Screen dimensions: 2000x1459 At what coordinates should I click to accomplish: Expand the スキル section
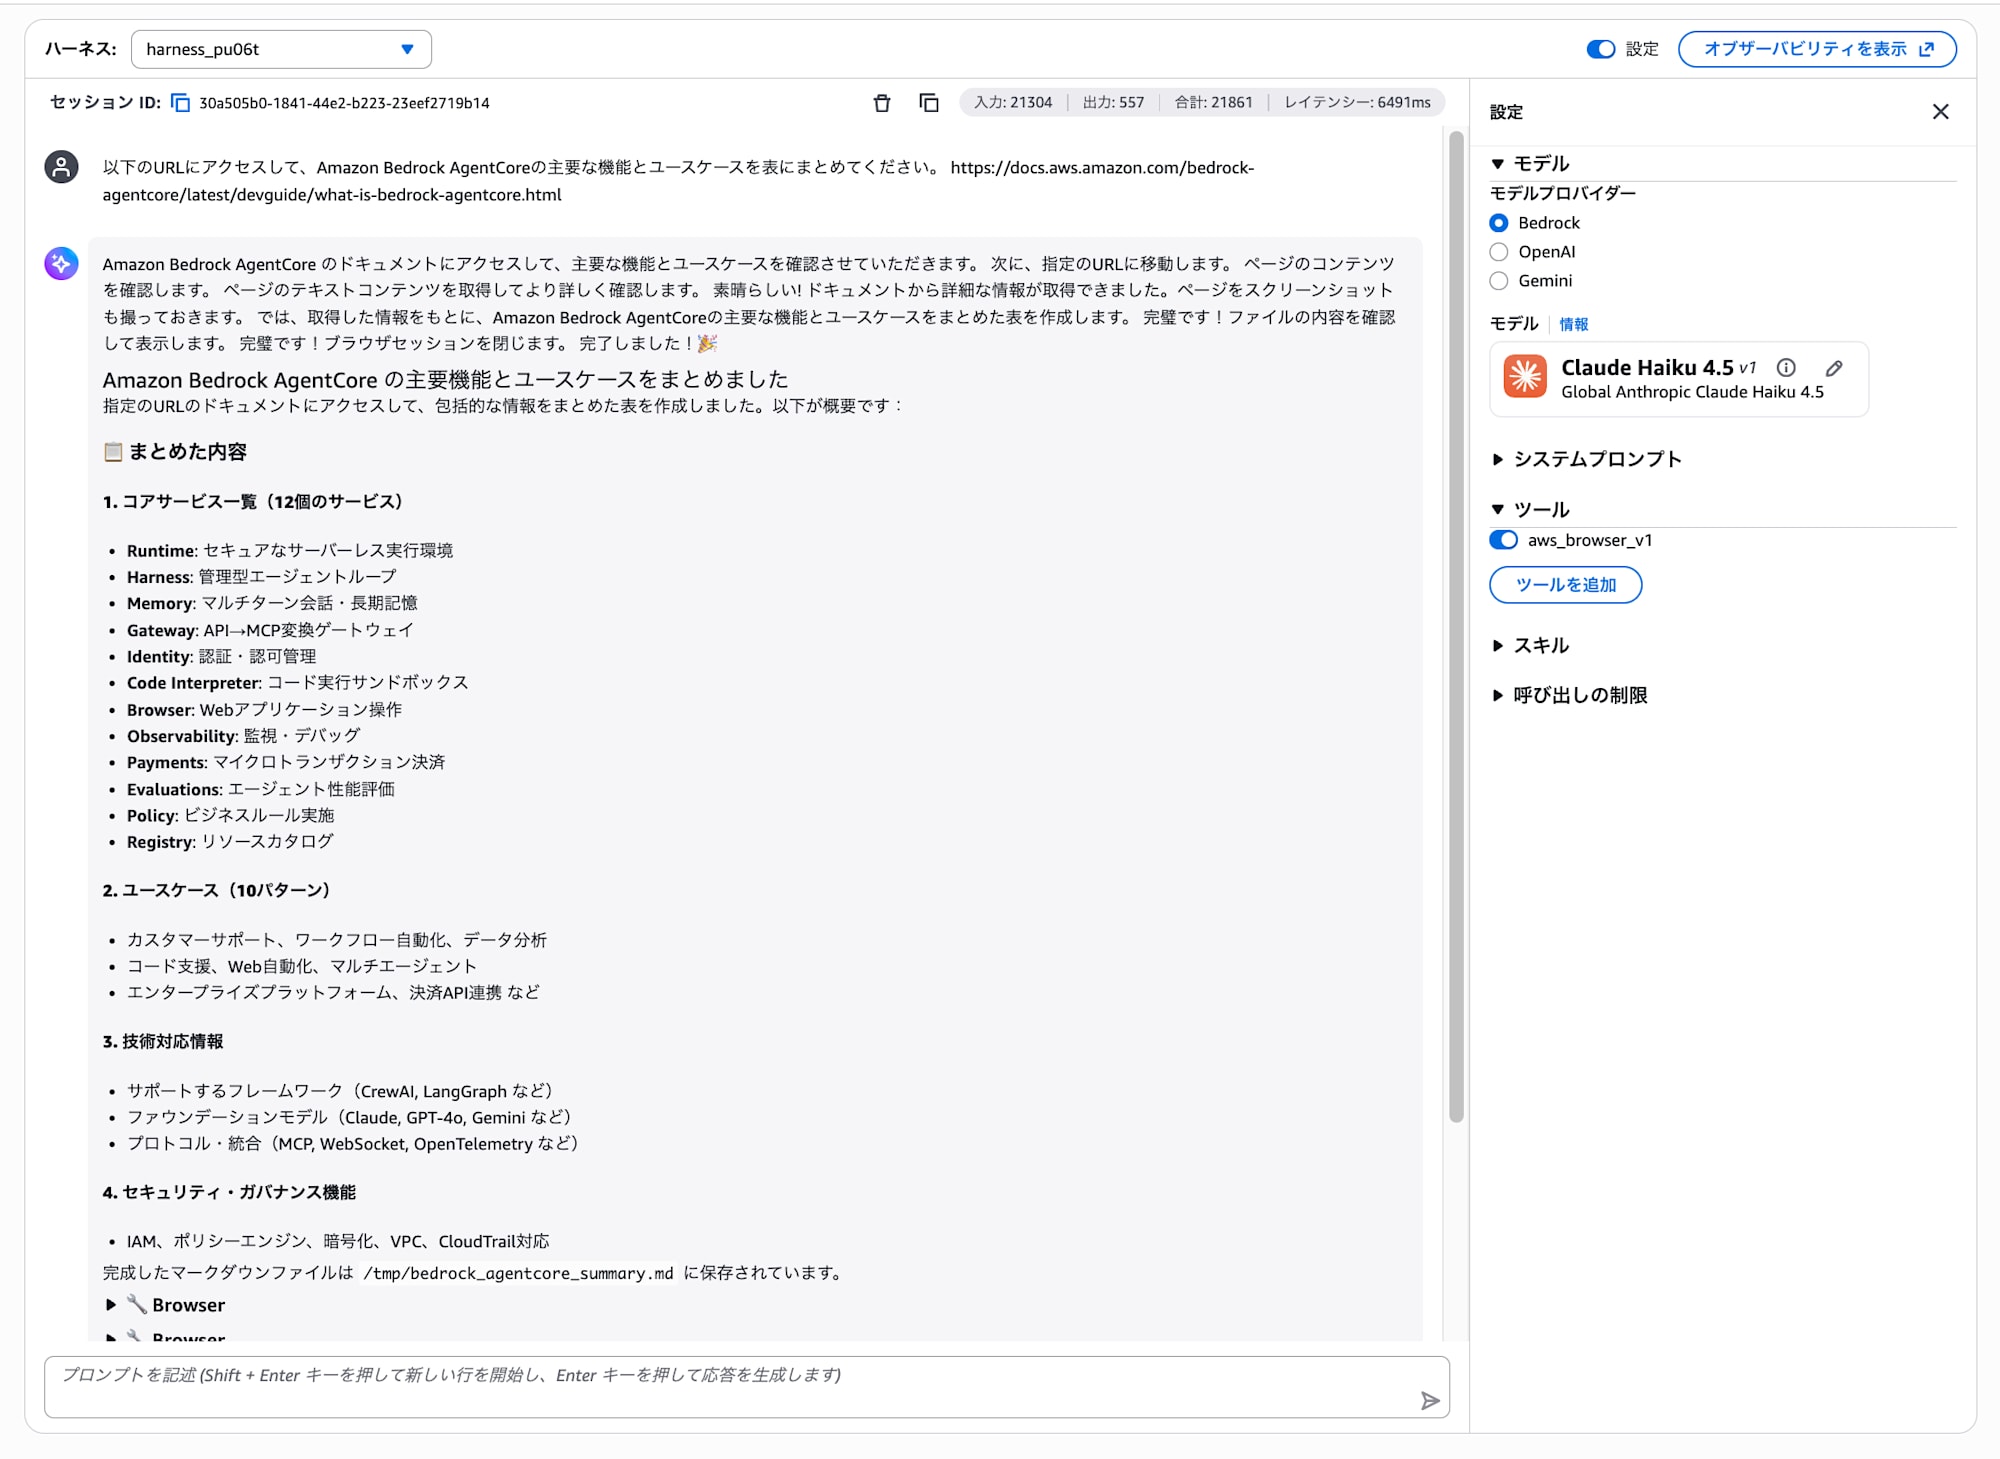pyautogui.click(x=1530, y=645)
